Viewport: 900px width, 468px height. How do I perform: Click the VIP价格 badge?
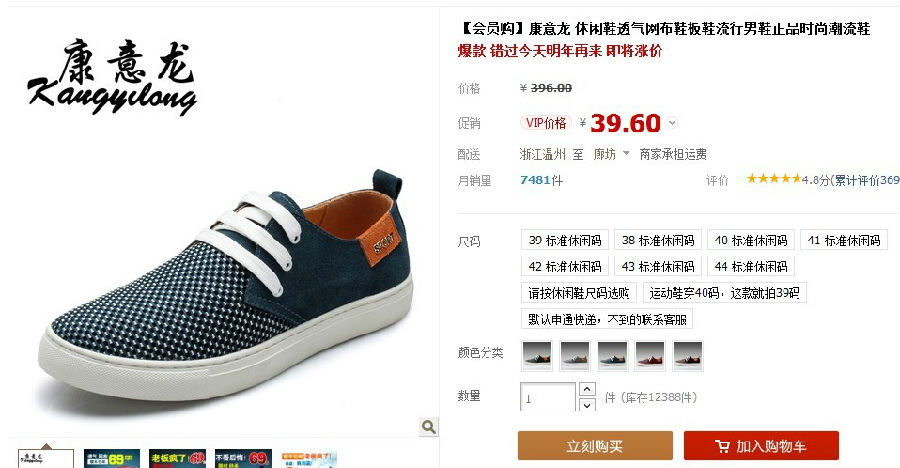[x=545, y=123]
